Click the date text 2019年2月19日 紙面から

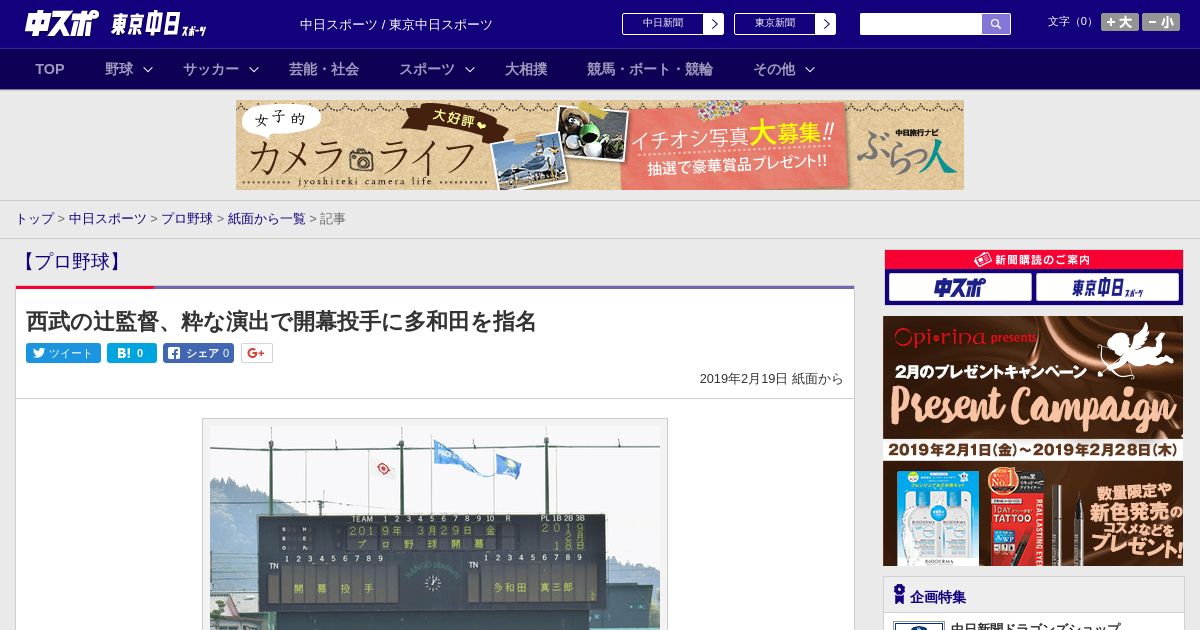(x=771, y=379)
